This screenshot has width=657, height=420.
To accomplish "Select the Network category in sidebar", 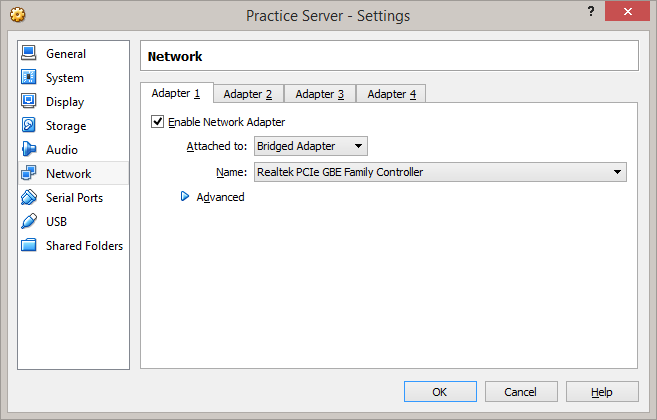I will click(x=68, y=173).
